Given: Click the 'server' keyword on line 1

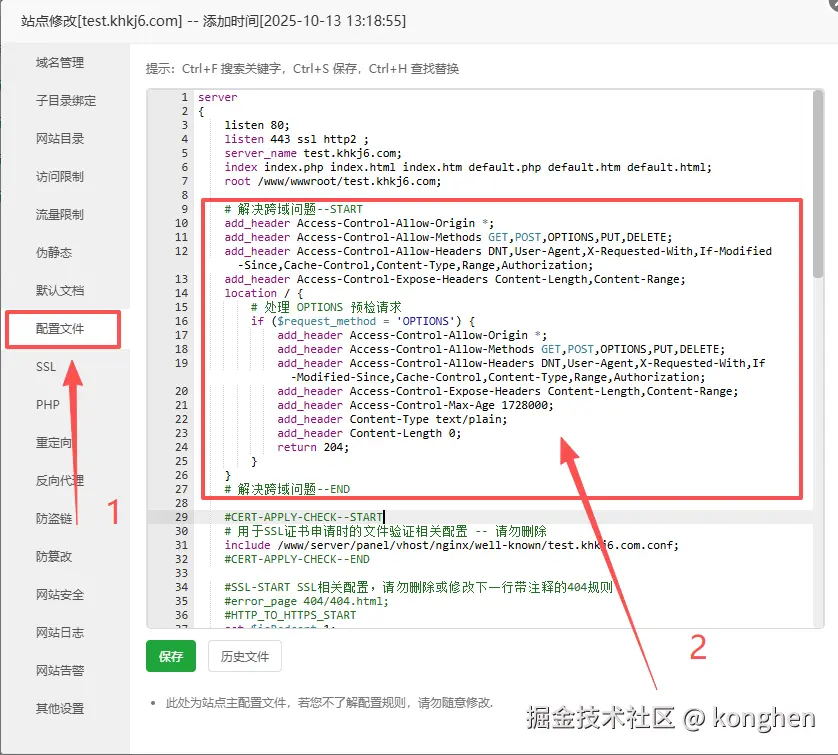Looking at the screenshot, I should pyautogui.click(x=218, y=97).
